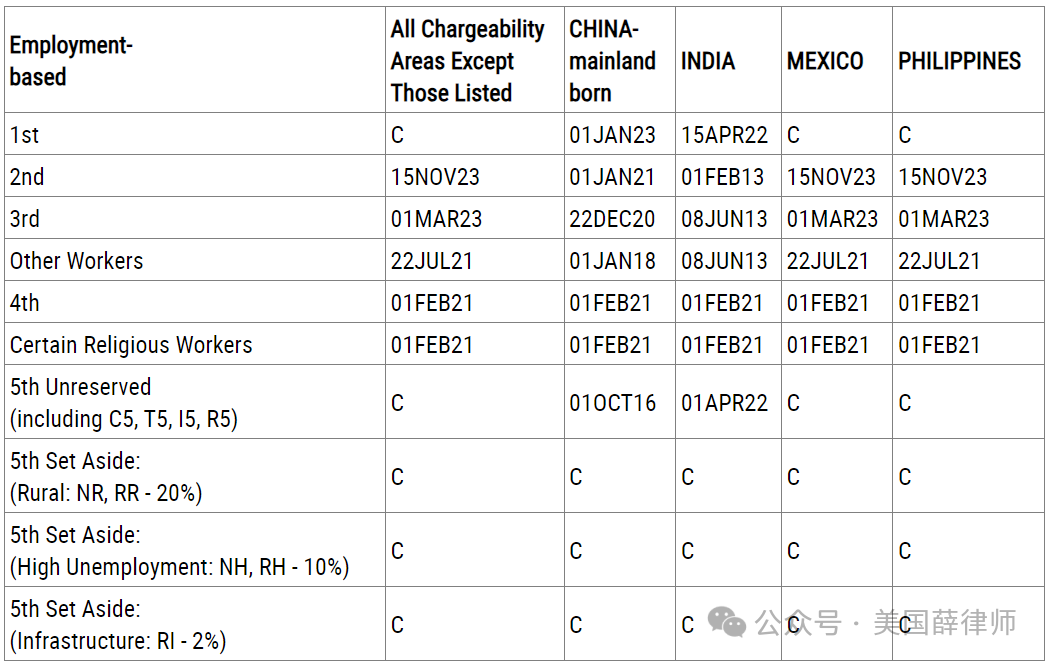Click India 1st preference date 15APR22
This screenshot has width=1050, height=665.
point(724,135)
